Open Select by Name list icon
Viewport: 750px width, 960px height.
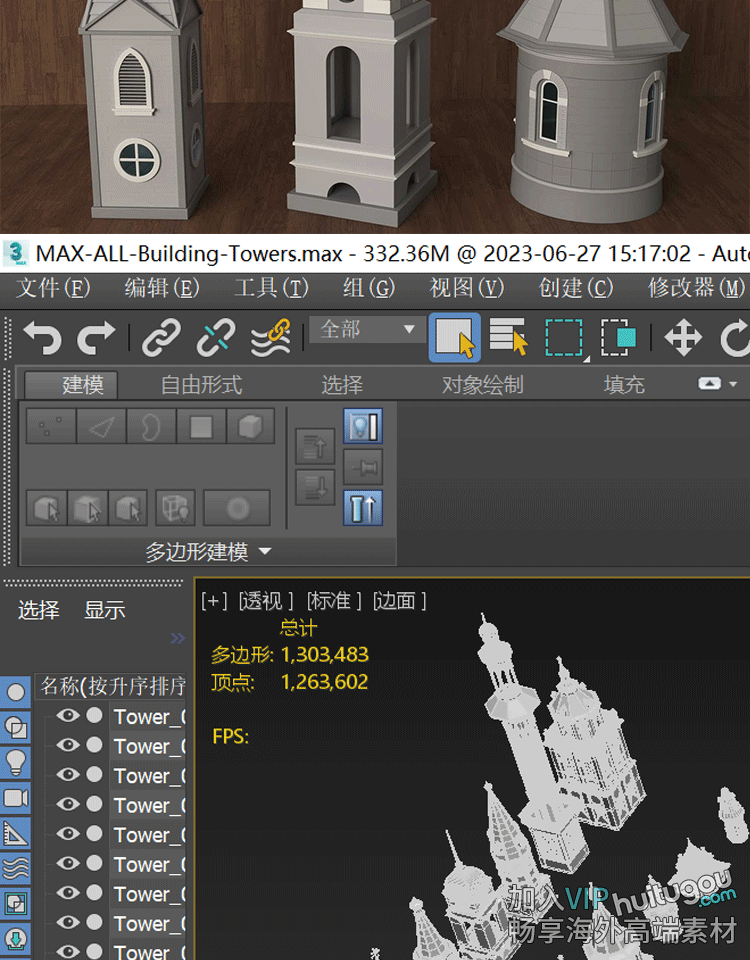coord(509,338)
